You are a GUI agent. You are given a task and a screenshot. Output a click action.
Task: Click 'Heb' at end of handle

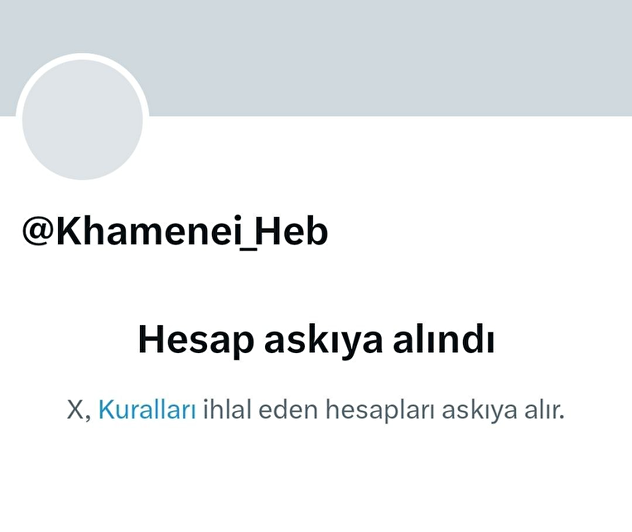pos(292,231)
